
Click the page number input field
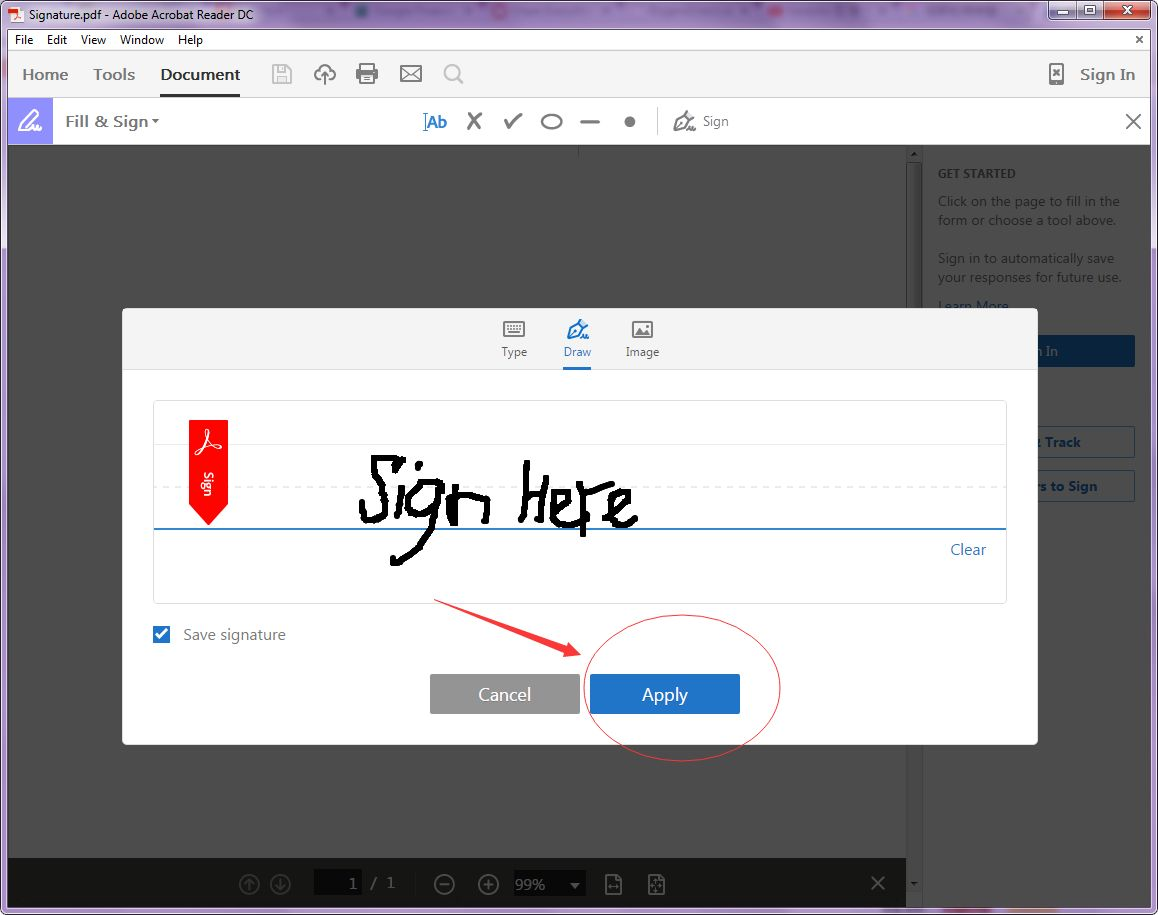tap(338, 883)
